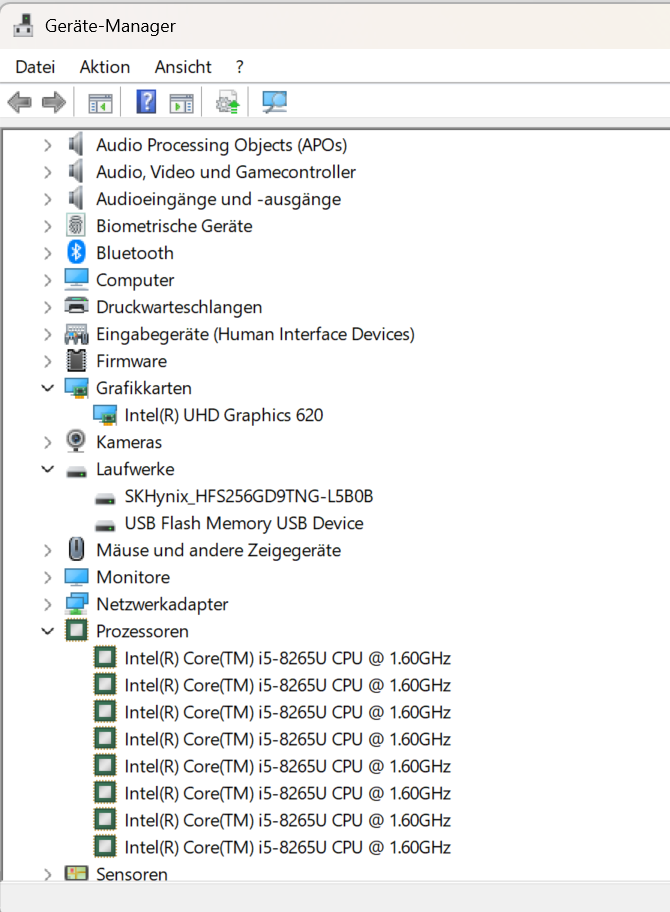Click the Prozessoren category chip icon

click(x=76, y=630)
